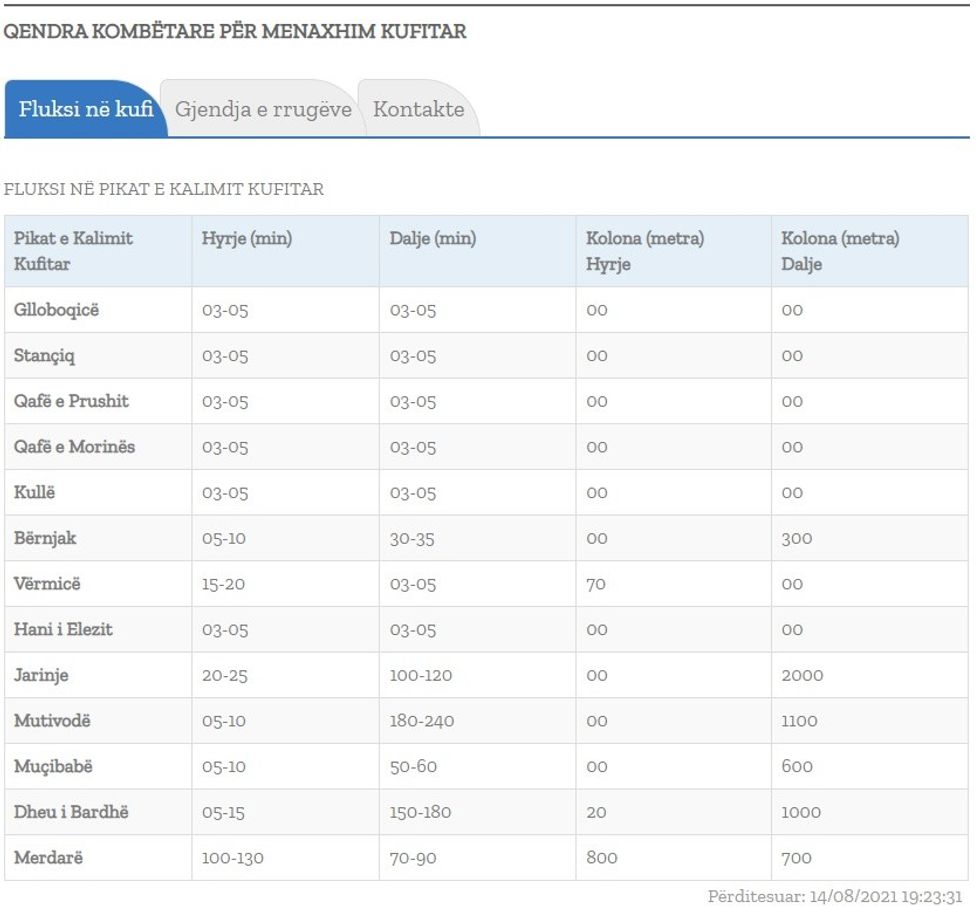Viewport: 980px width, 906px height.
Task: Click Mutivodë exit time 180-240
Action: (x=422, y=721)
